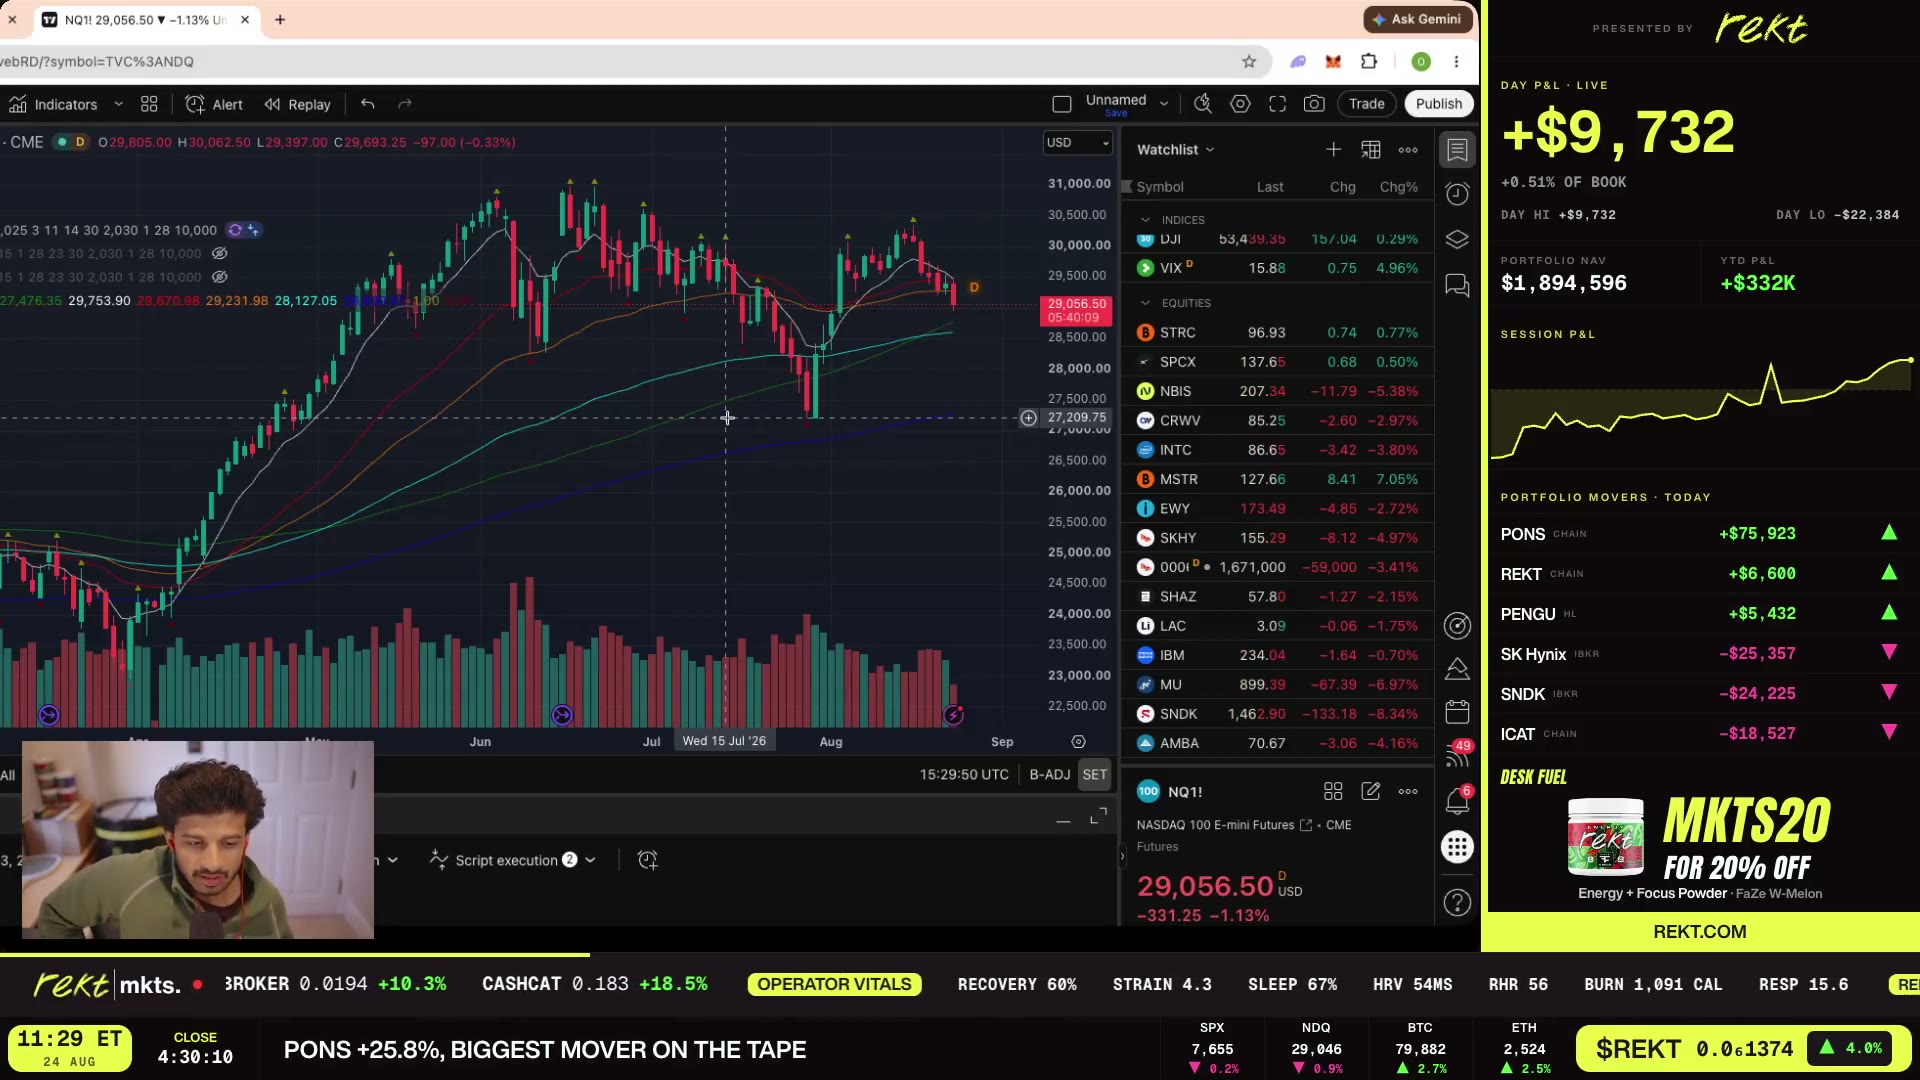Open the quick search icon
Image resolution: width=1920 pixels, height=1080 pixels.
point(1203,104)
